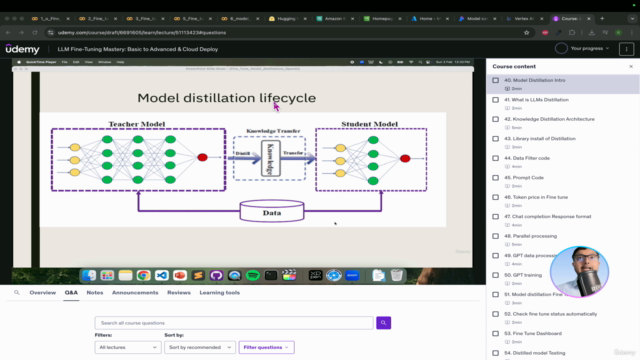Viewport: 640px width, 360px height.
Task: Open a new browser tab with plus icon
Action: coord(602,18)
